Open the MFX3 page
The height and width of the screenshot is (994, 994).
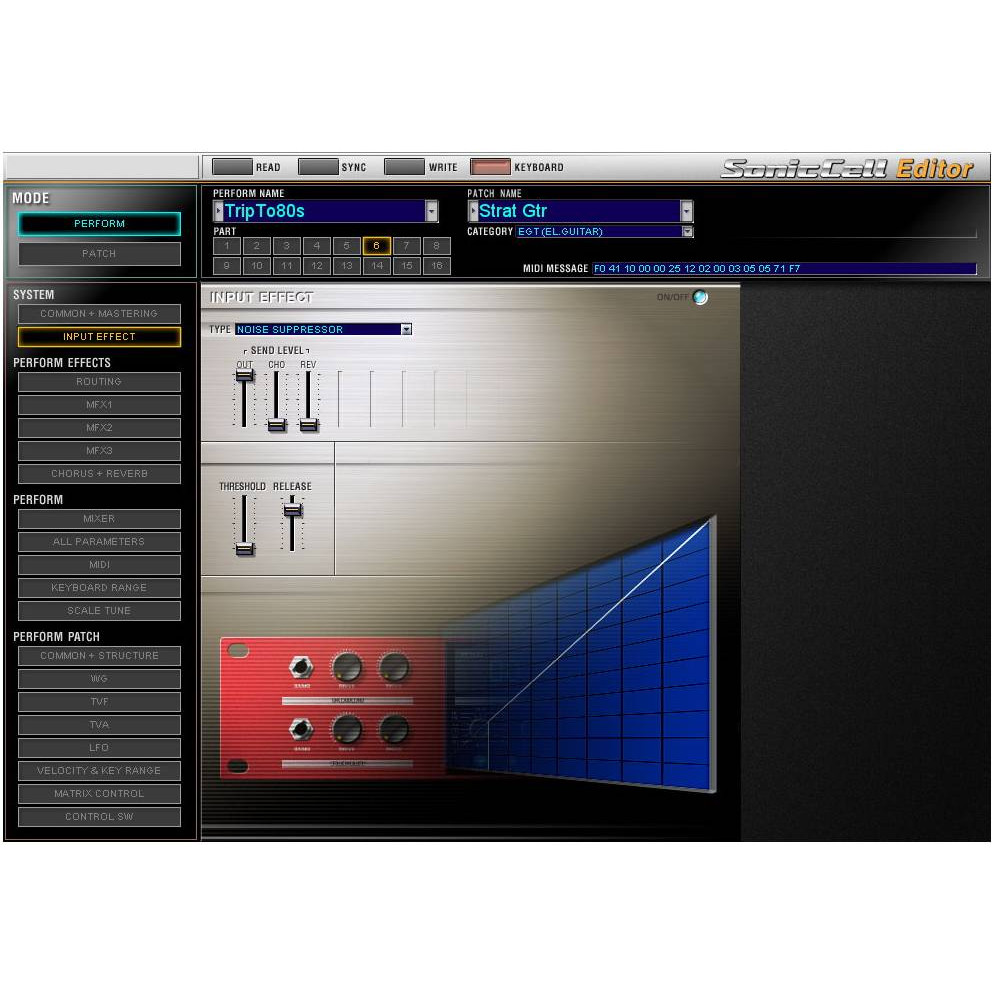(x=100, y=451)
